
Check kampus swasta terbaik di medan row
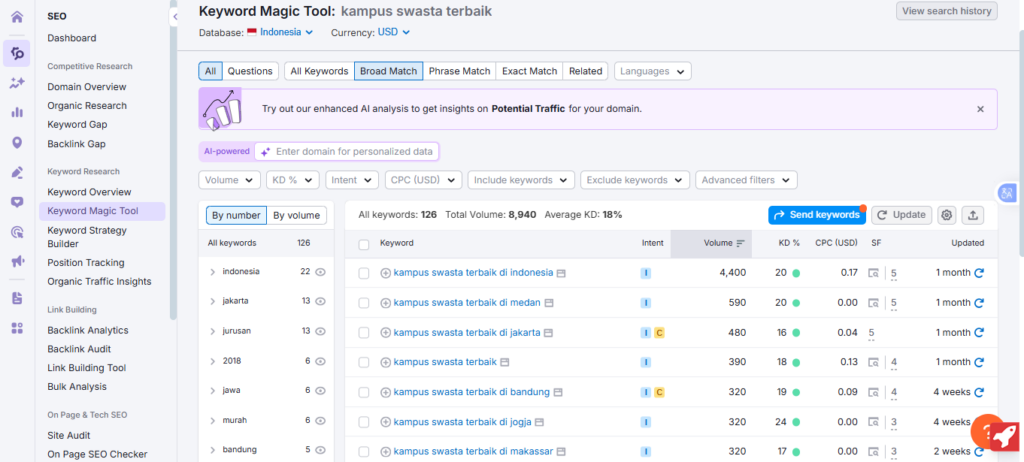(364, 303)
